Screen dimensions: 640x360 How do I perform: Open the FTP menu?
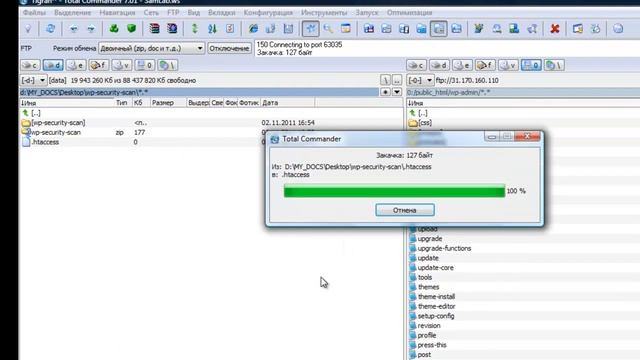pos(173,13)
